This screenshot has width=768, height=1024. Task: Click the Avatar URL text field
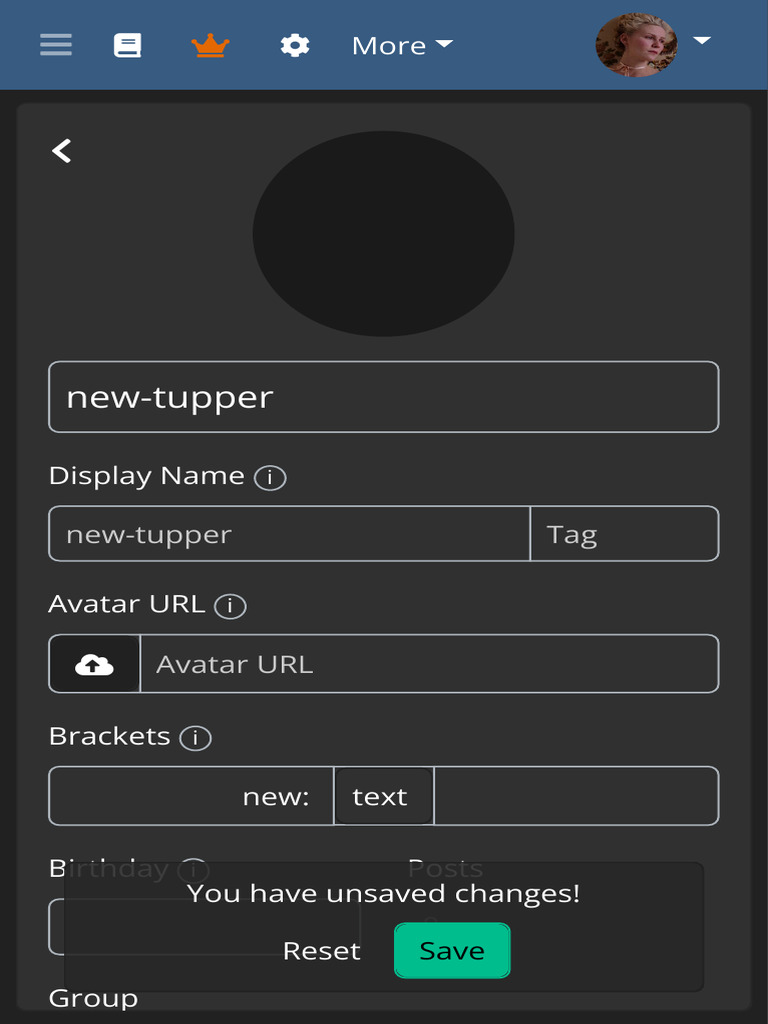point(429,664)
